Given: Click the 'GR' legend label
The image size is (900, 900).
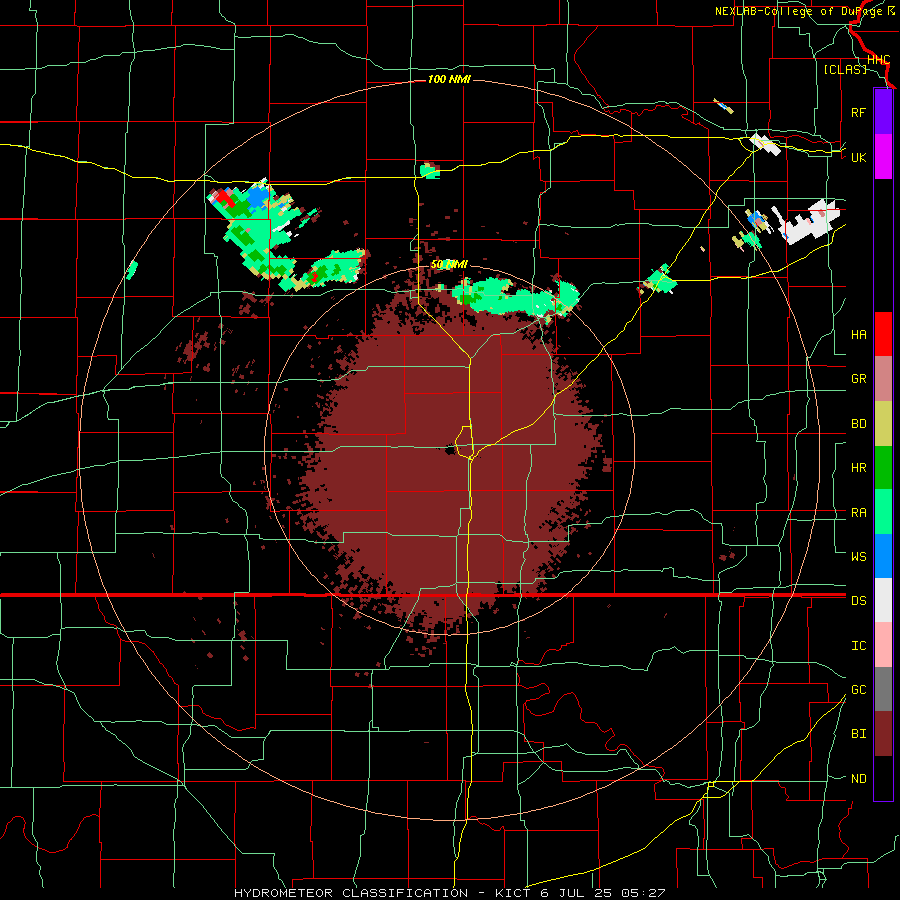Looking at the screenshot, I should (x=858, y=378).
